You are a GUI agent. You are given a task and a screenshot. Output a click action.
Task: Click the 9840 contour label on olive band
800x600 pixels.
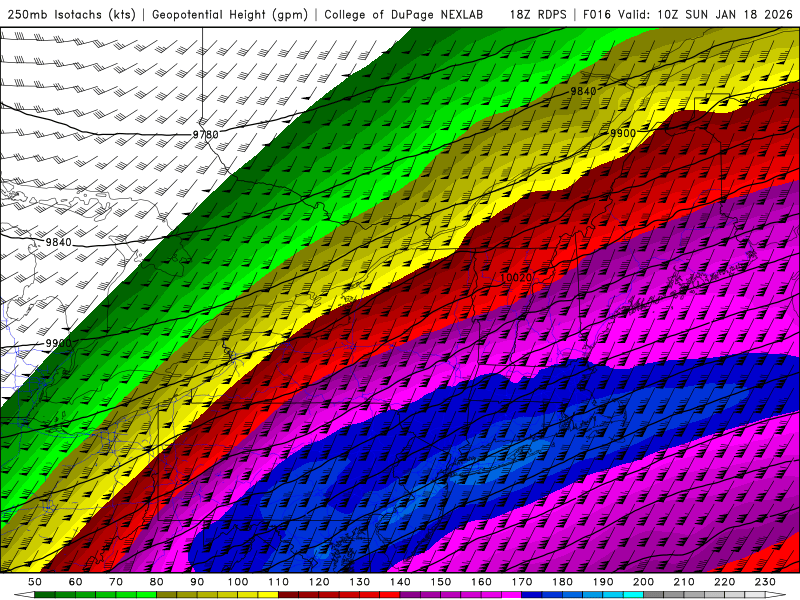pos(583,91)
